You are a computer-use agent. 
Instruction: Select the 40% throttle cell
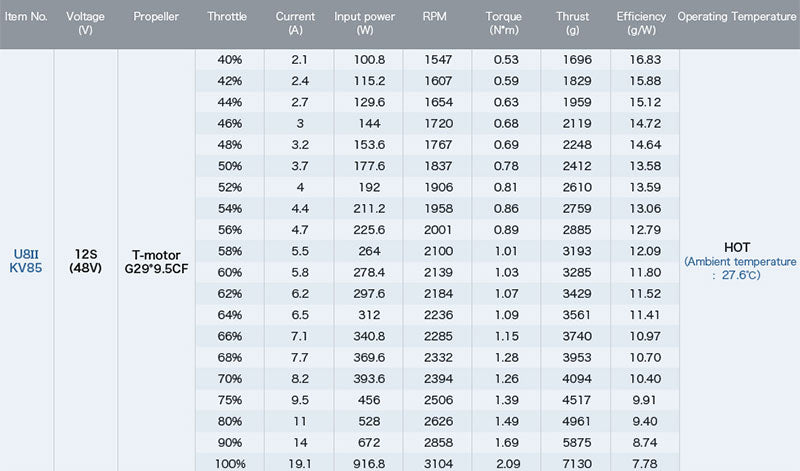(x=229, y=60)
